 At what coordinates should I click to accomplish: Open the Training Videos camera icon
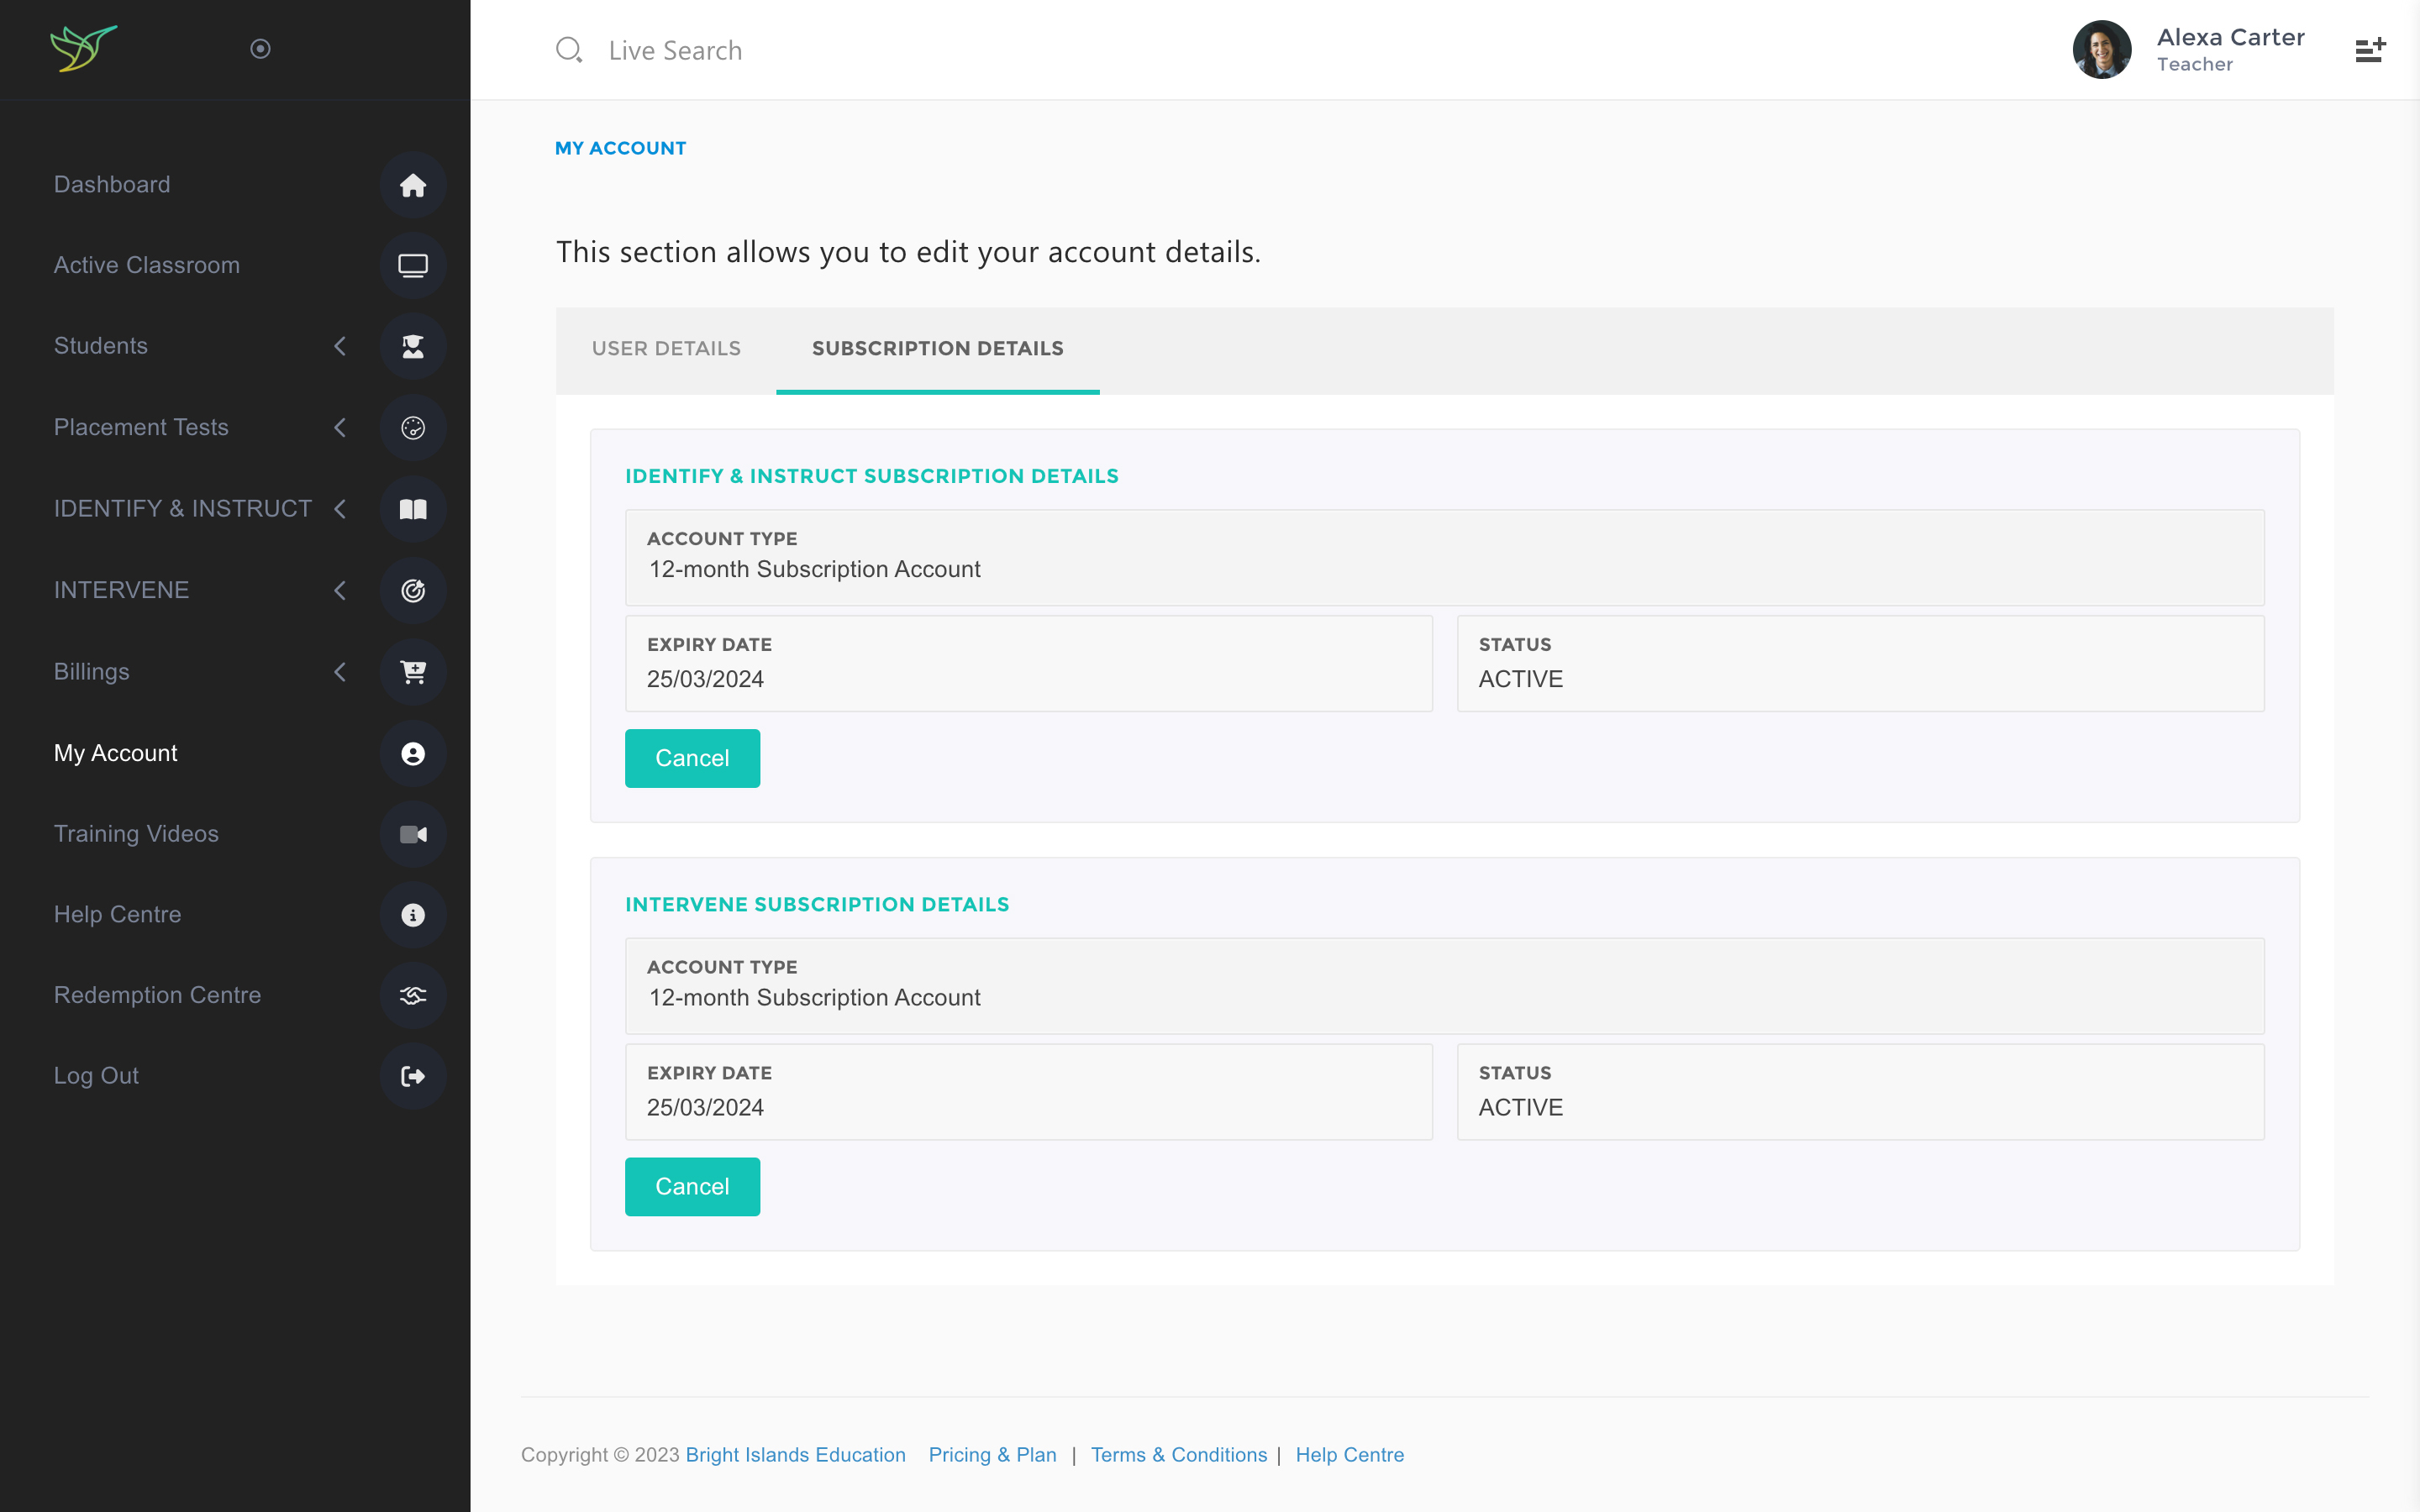pyautogui.click(x=413, y=834)
